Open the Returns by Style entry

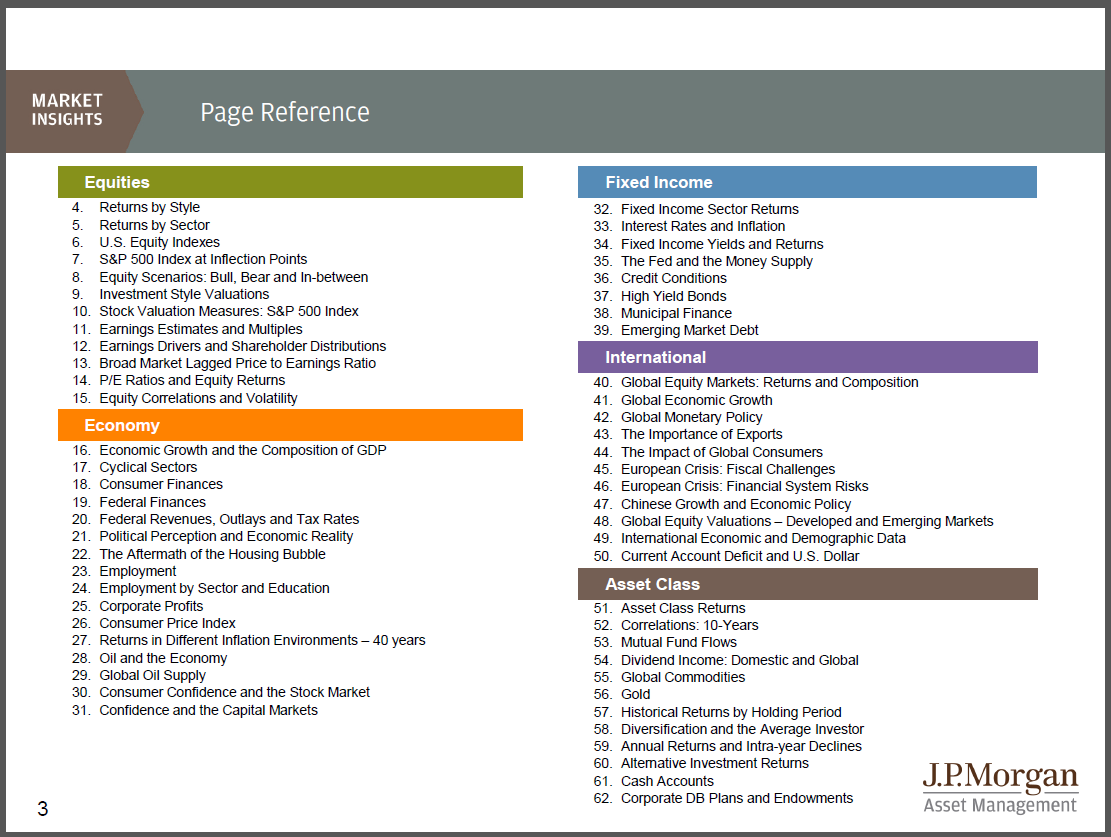[149, 207]
